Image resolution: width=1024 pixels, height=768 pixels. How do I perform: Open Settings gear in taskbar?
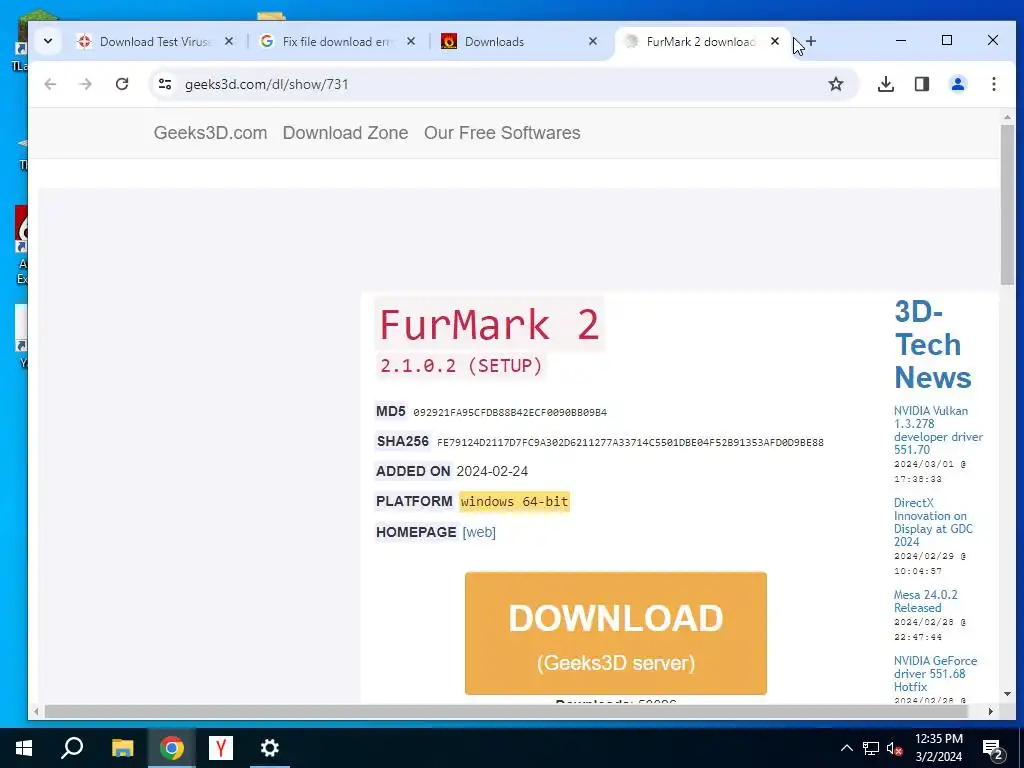(270, 748)
